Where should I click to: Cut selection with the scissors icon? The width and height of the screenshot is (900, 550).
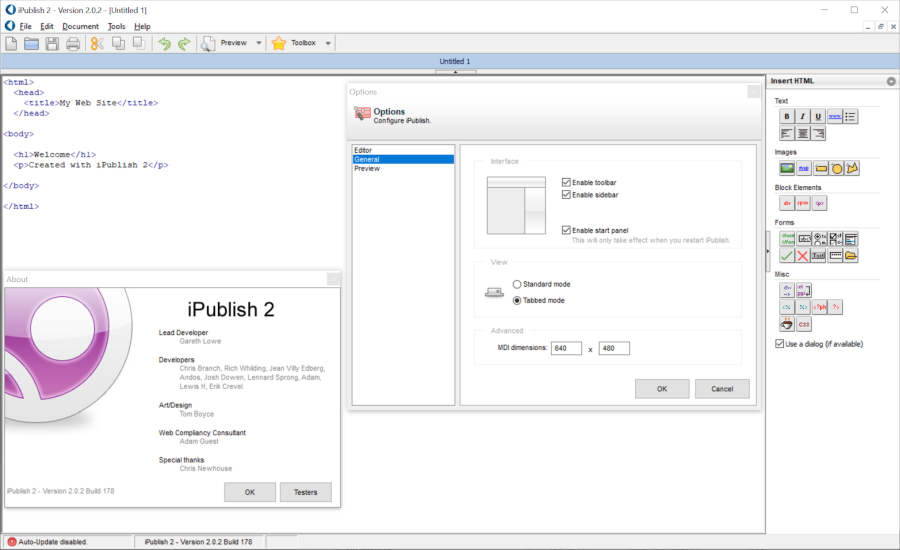pos(97,43)
